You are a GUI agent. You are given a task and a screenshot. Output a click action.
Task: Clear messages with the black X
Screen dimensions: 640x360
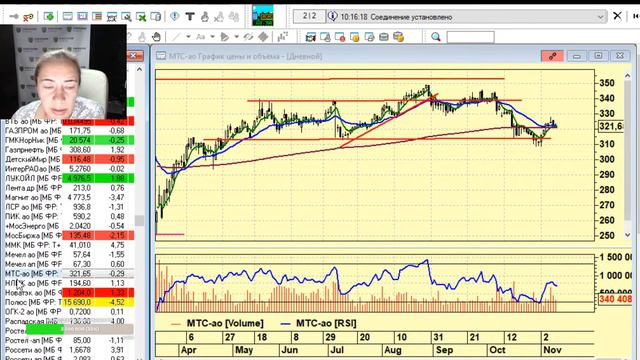pyautogui.click(x=617, y=16)
